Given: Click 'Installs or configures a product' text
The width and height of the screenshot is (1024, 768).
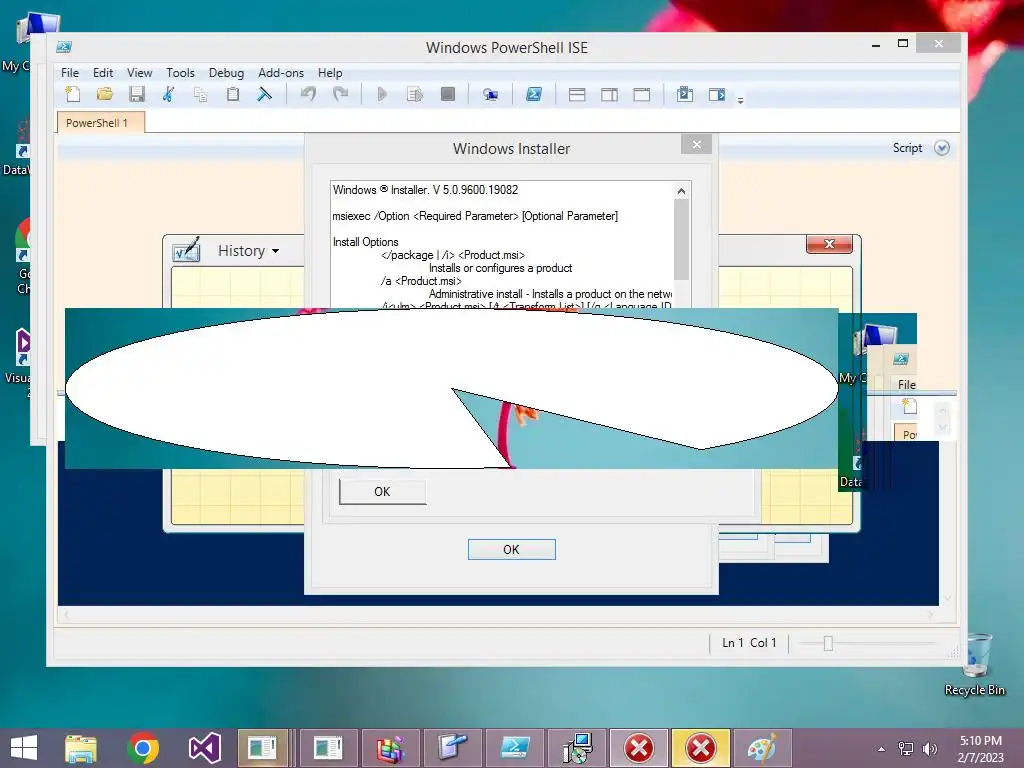Looking at the screenshot, I should click(500, 268).
